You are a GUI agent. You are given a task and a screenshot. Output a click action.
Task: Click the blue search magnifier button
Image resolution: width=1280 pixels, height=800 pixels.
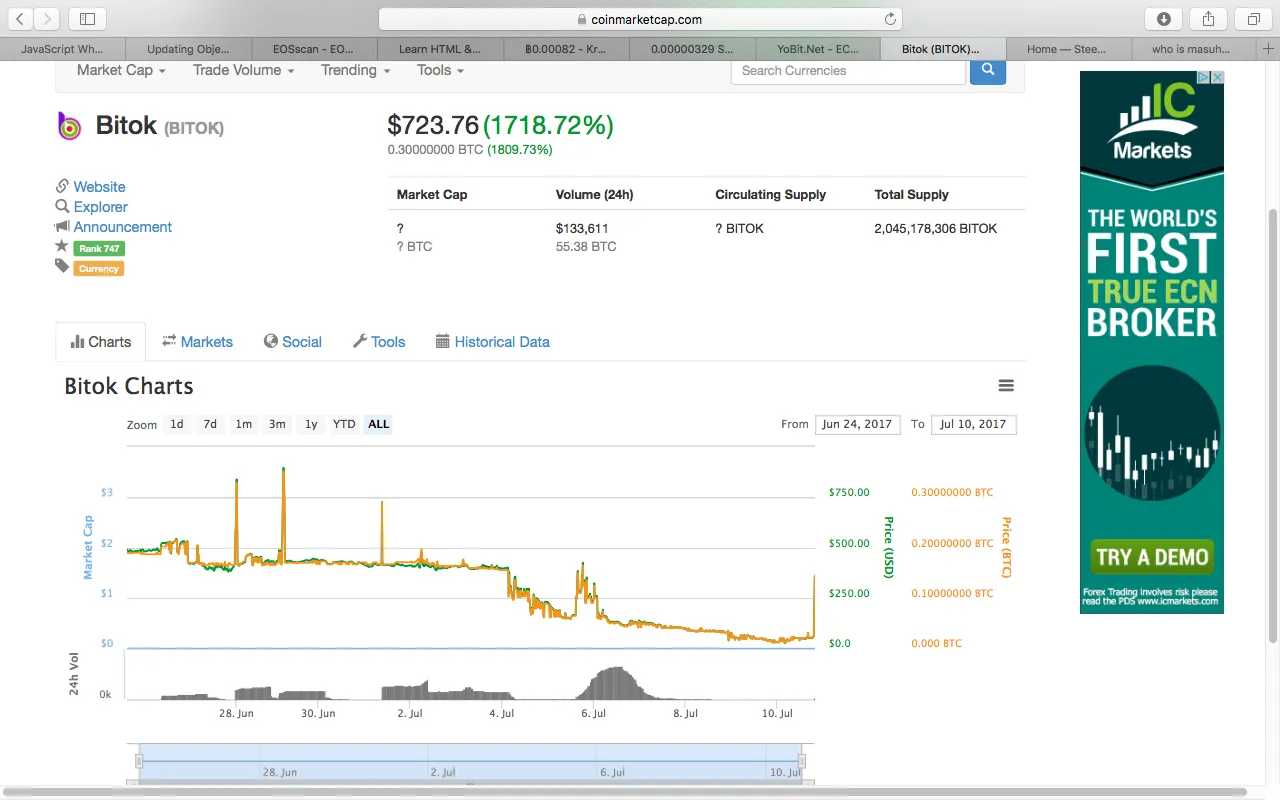pos(988,70)
